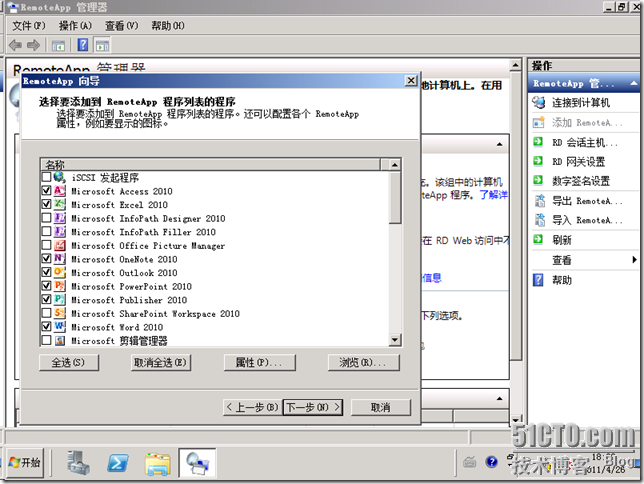Click the Microsoft Word 2010 icon
The width and height of the screenshot is (644, 484).
pos(60,327)
